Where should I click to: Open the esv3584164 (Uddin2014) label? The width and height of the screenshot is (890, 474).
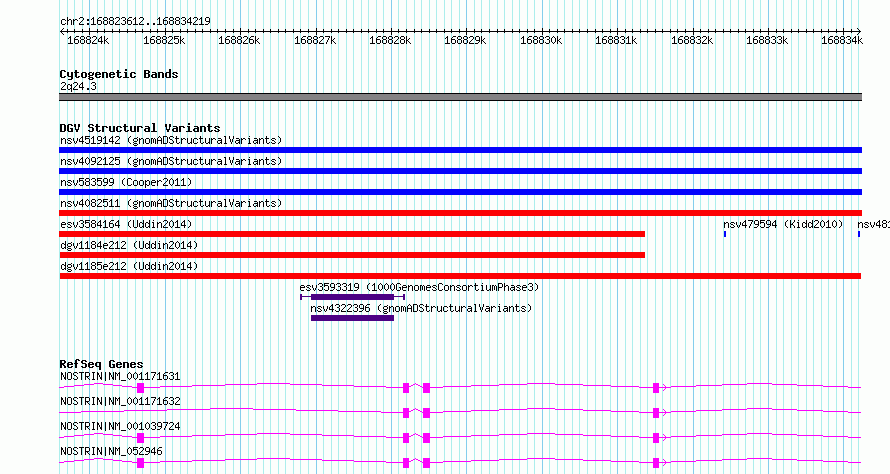pyautogui.click(x=126, y=224)
